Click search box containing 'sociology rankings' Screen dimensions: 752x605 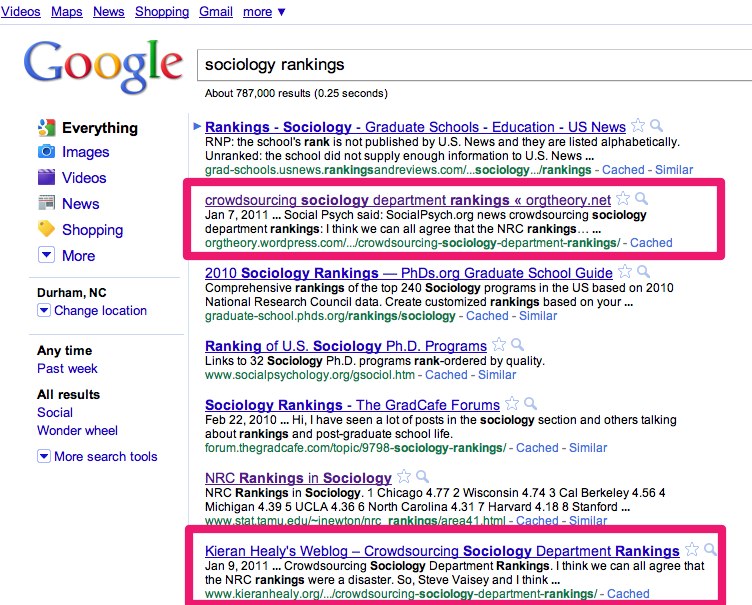[x=474, y=65]
